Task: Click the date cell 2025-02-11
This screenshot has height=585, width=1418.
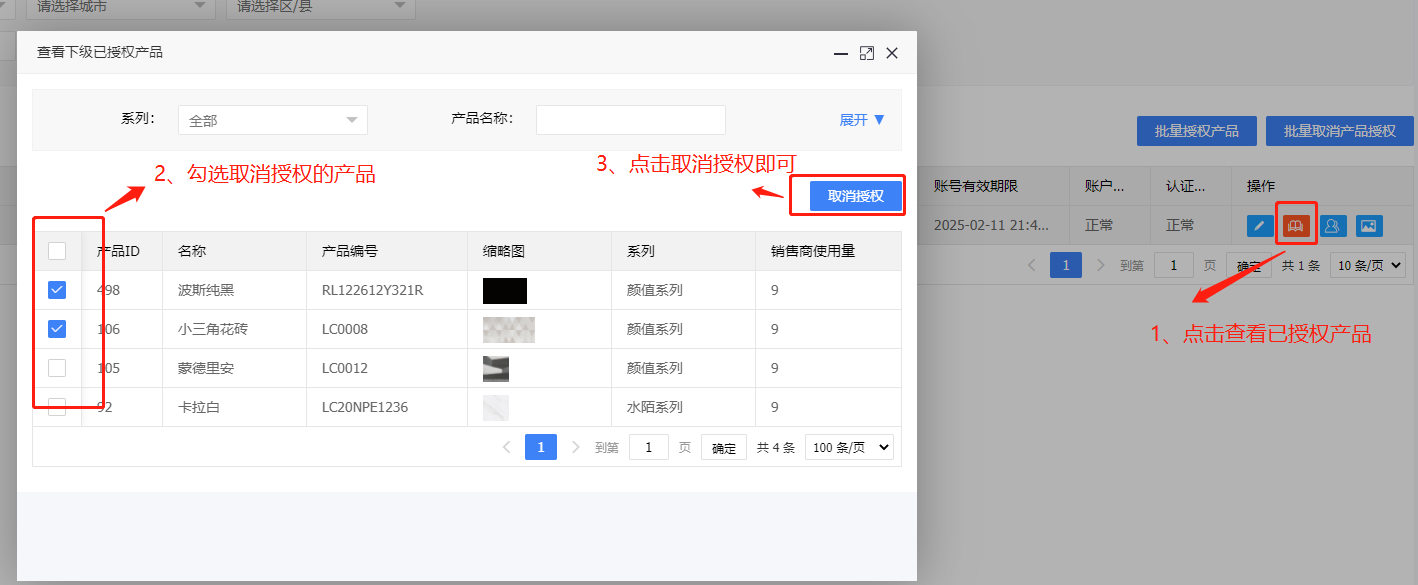Action: 991,225
